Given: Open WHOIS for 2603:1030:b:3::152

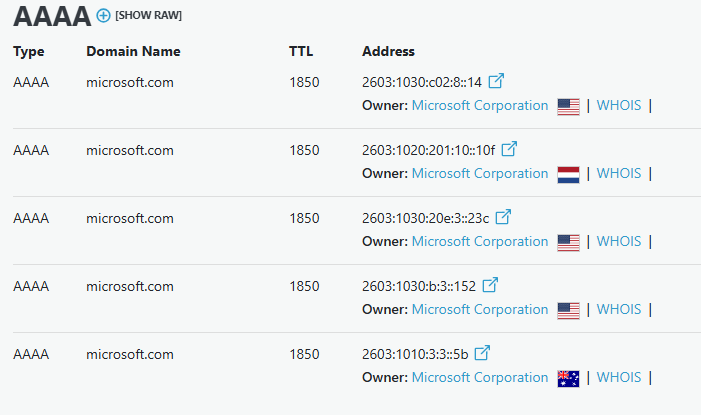Looking at the screenshot, I should point(619,309).
